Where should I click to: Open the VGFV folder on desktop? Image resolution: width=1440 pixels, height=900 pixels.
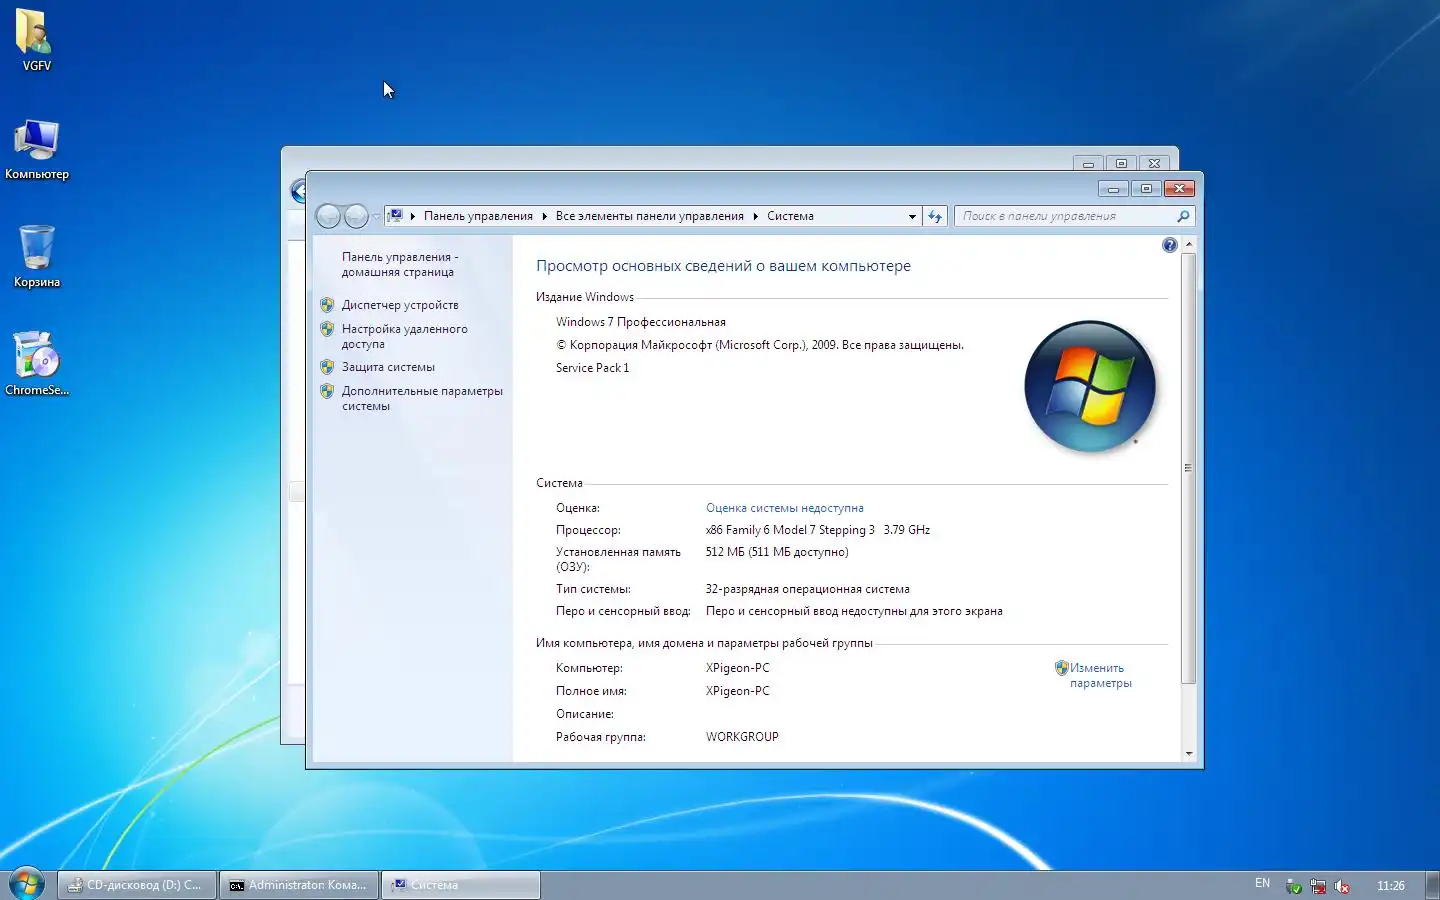point(36,40)
